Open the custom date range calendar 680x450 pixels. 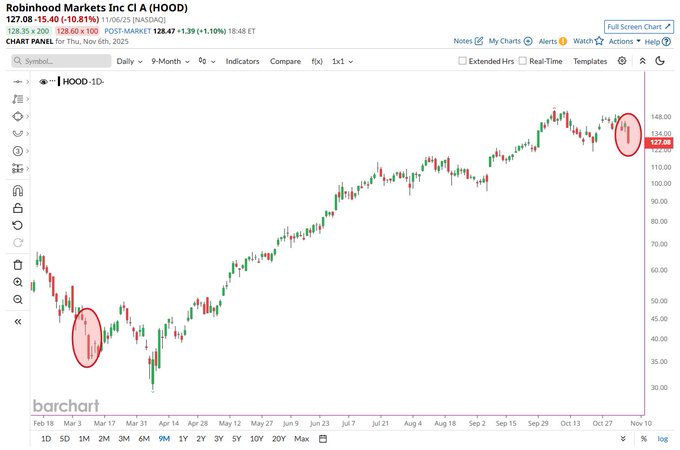323,439
